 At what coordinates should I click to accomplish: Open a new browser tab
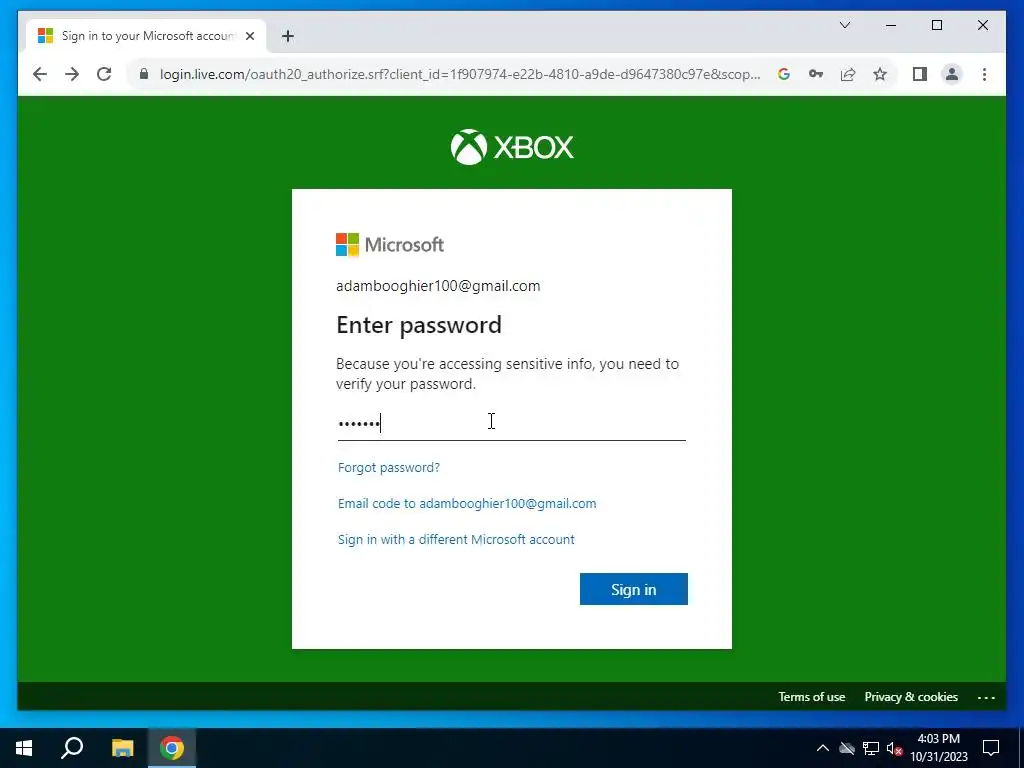tap(288, 36)
